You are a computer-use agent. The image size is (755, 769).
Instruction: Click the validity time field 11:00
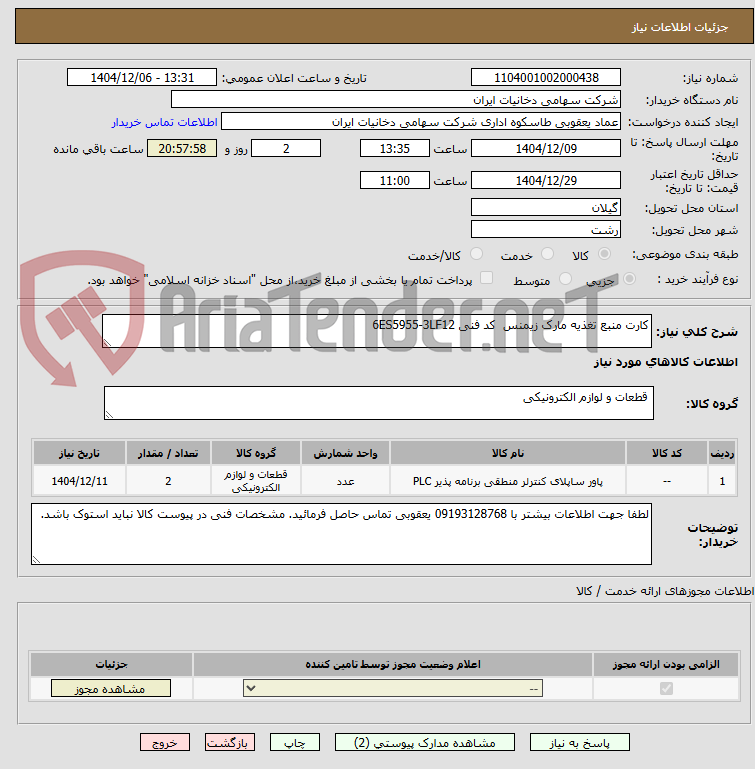coord(394,180)
